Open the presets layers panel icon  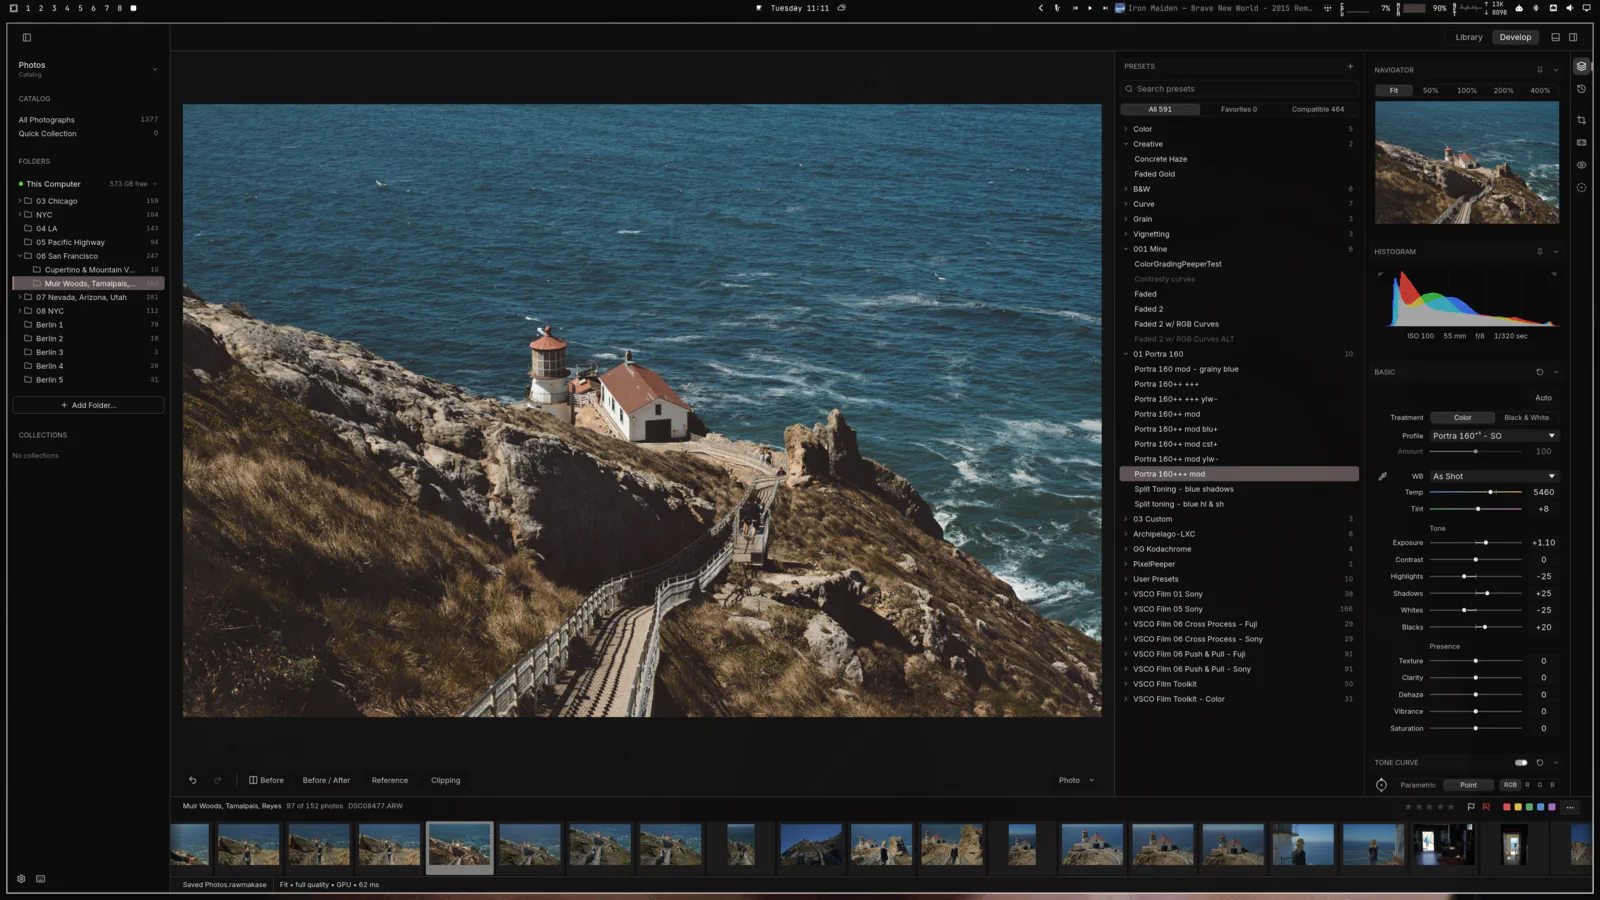point(1581,66)
